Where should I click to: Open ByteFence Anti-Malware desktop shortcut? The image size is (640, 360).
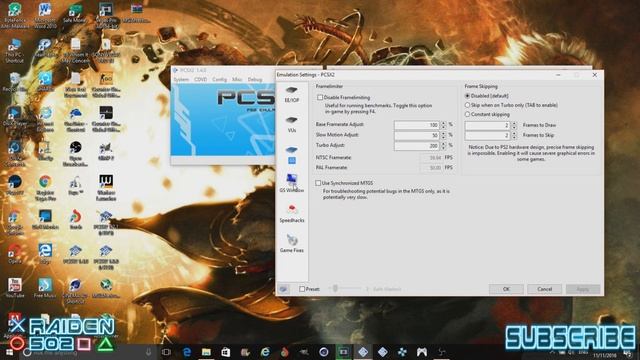click(x=15, y=16)
